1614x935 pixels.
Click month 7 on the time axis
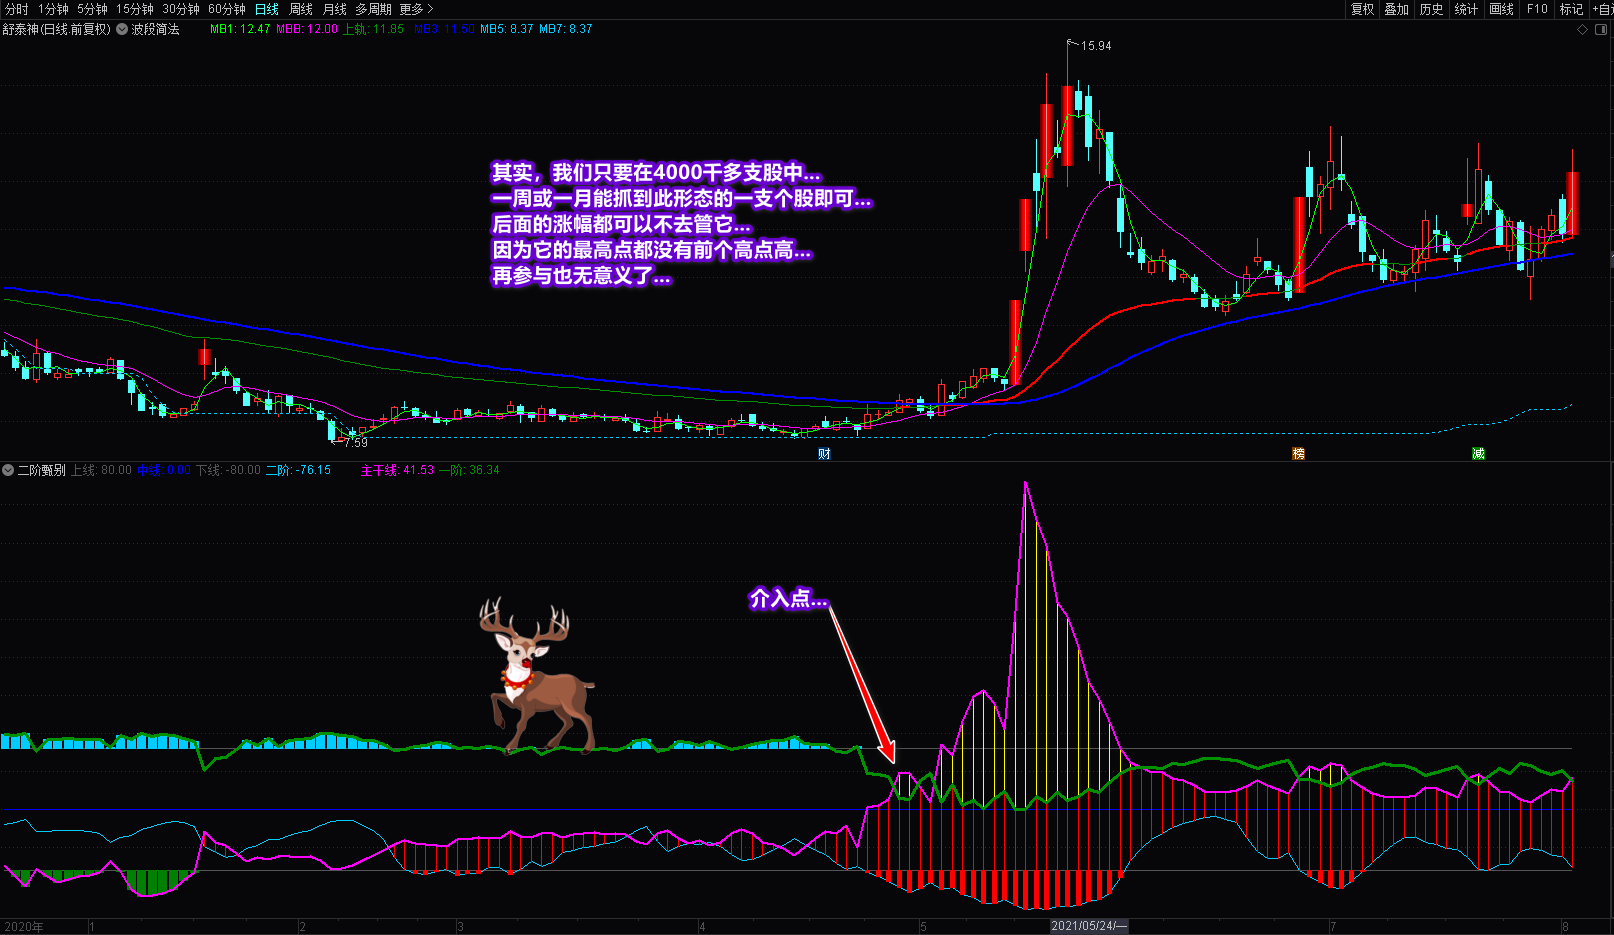[1333, 927]
